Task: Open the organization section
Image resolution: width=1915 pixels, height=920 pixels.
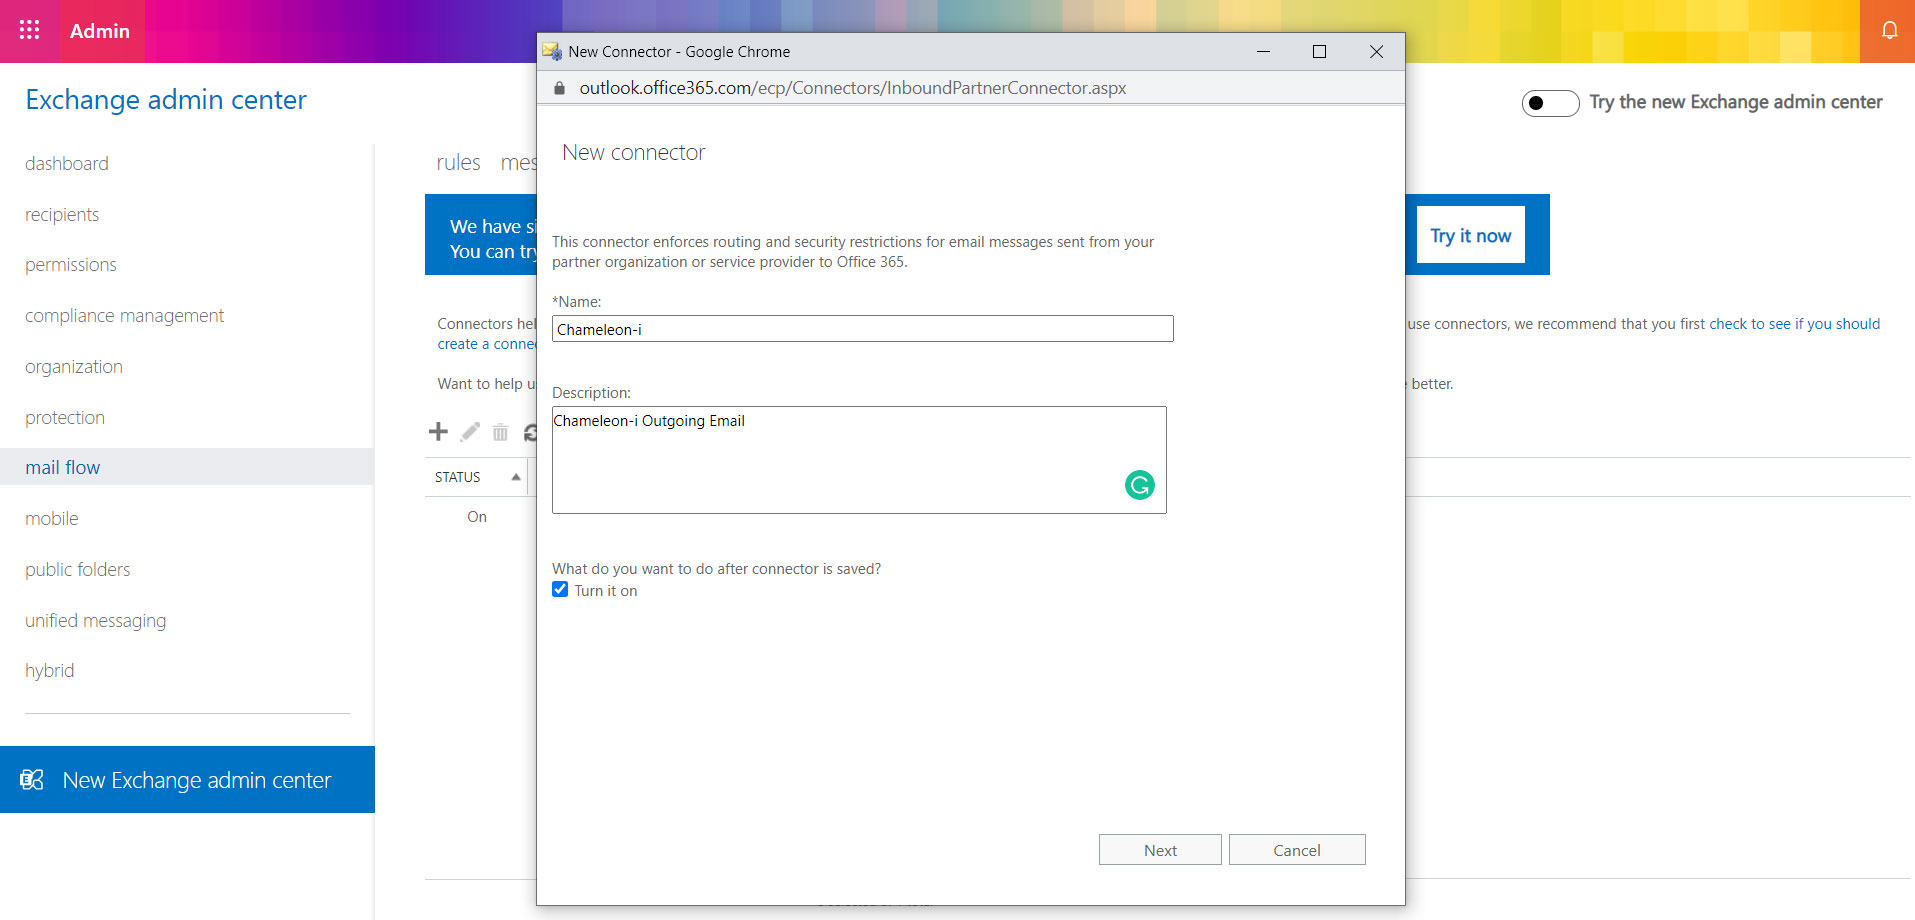Action: pos(74,366)
